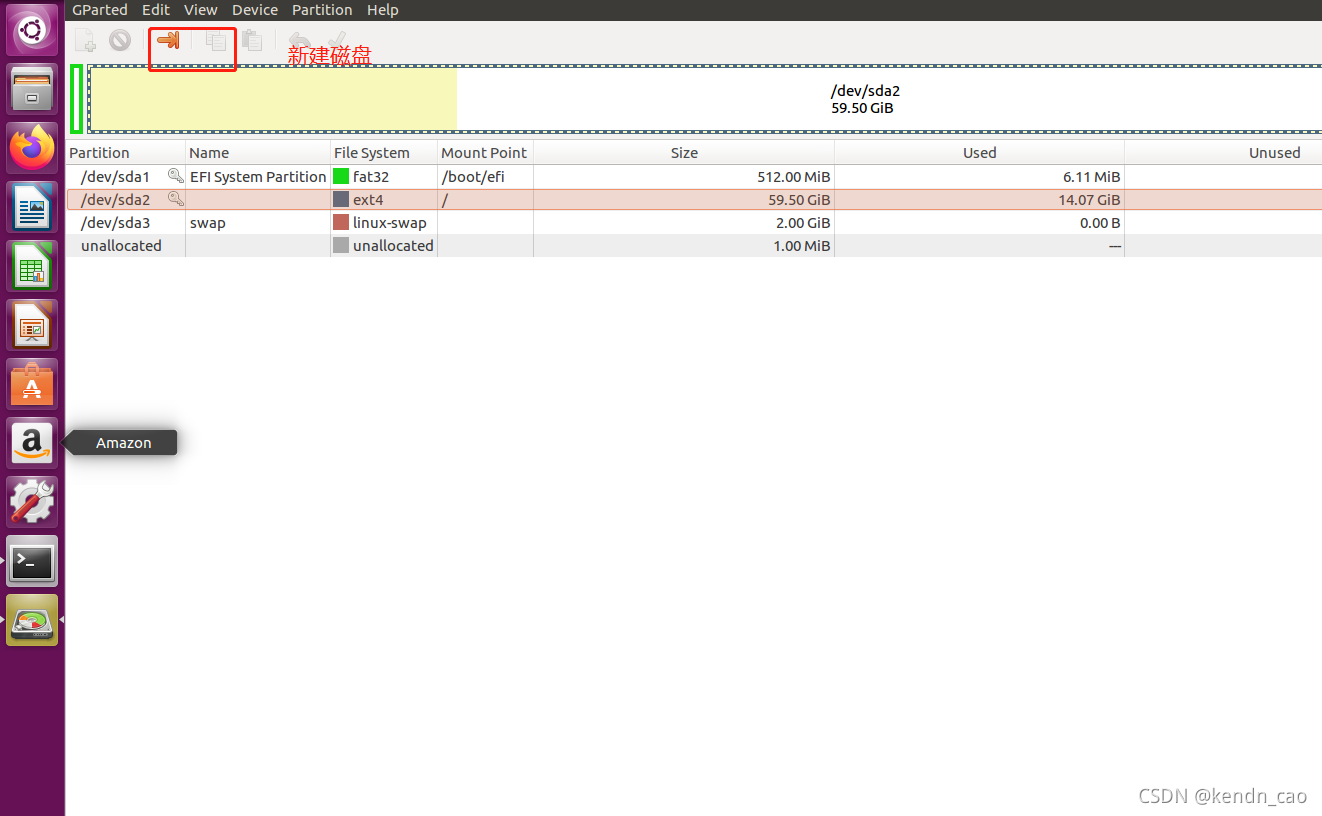The height and width of the screenshot is (816, 1322).
Task: Click the "fat32" file system text
Action: click(371, 176)
